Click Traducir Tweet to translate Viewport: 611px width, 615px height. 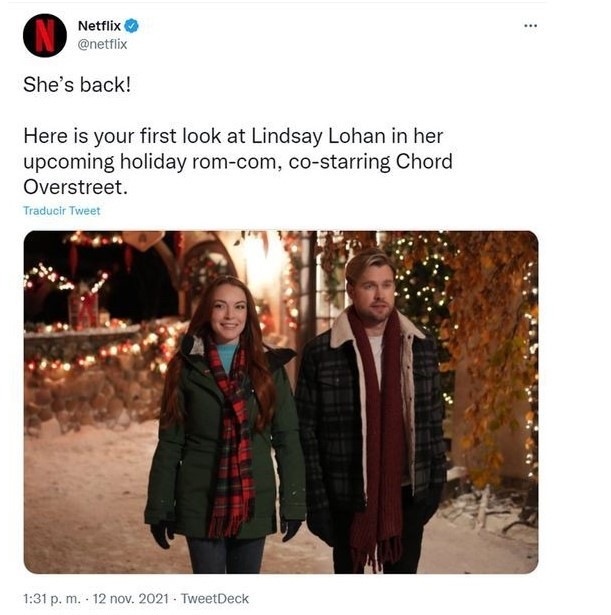(x=62, y=211)
